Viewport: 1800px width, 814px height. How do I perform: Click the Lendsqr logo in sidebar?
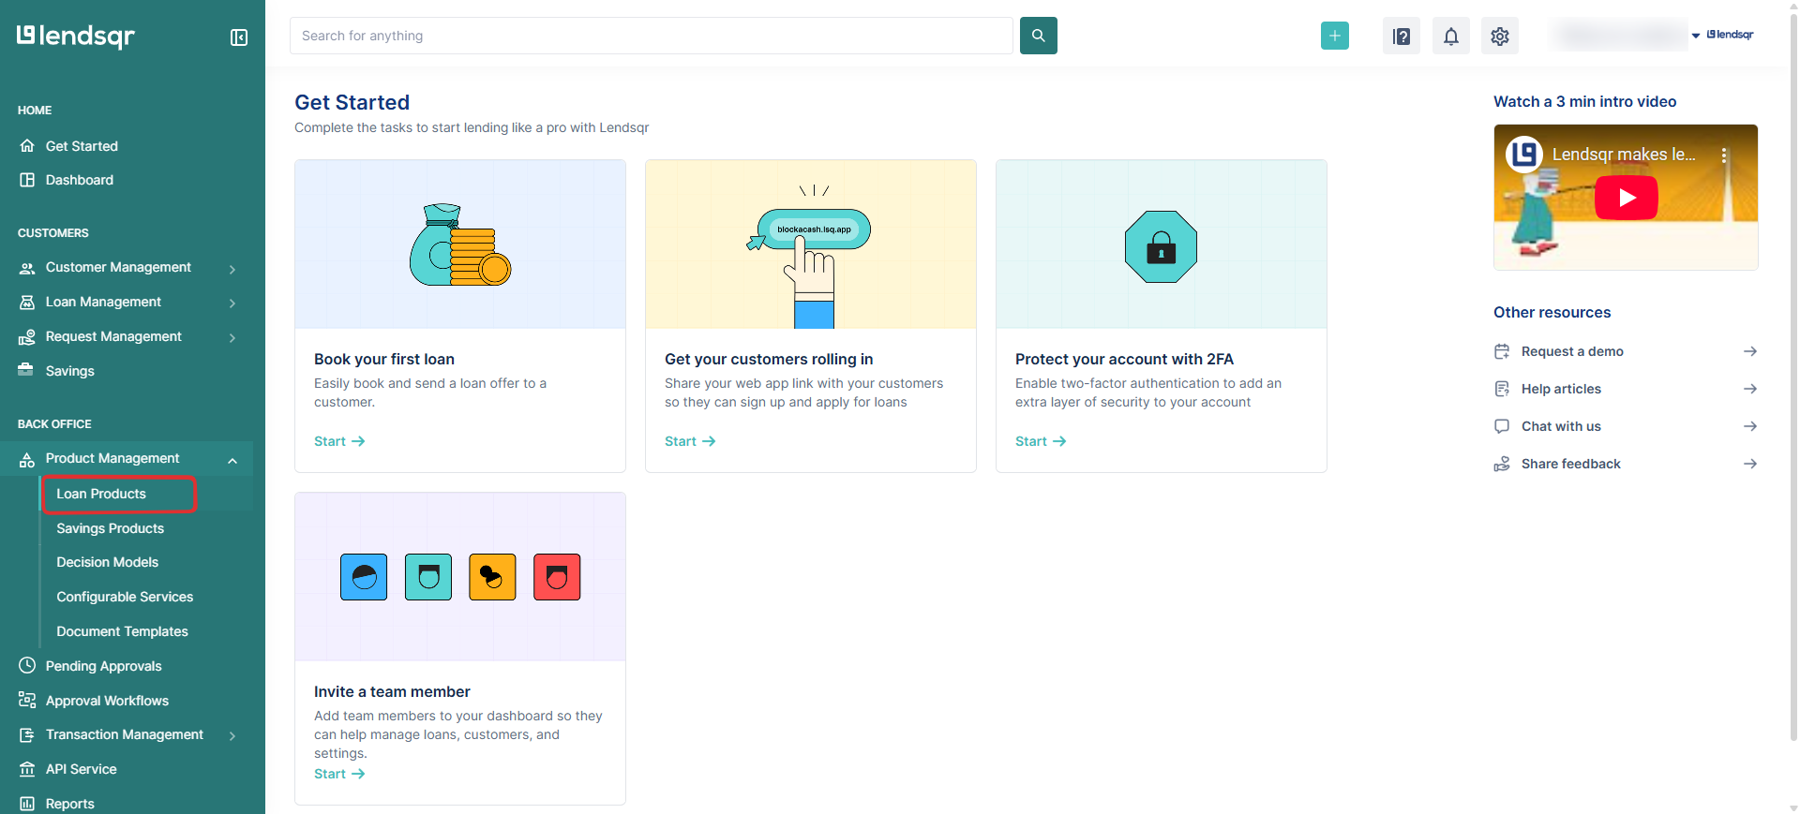tap(76, 36)
